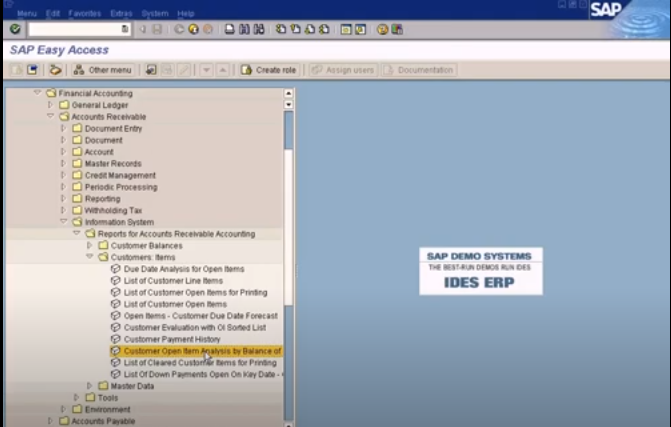
Task: Collapse the Information System node
Action: pyautogui.click(x=63, y=221)
